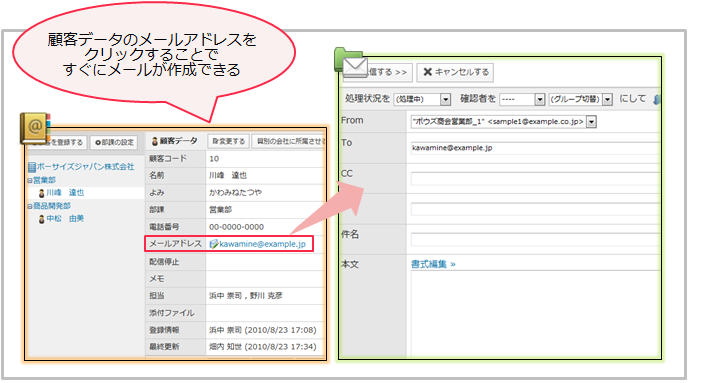Click the mail compose icon beside kawamine@example.jp
This screenshot has height=383, width=710.
(x=214, y=244)
